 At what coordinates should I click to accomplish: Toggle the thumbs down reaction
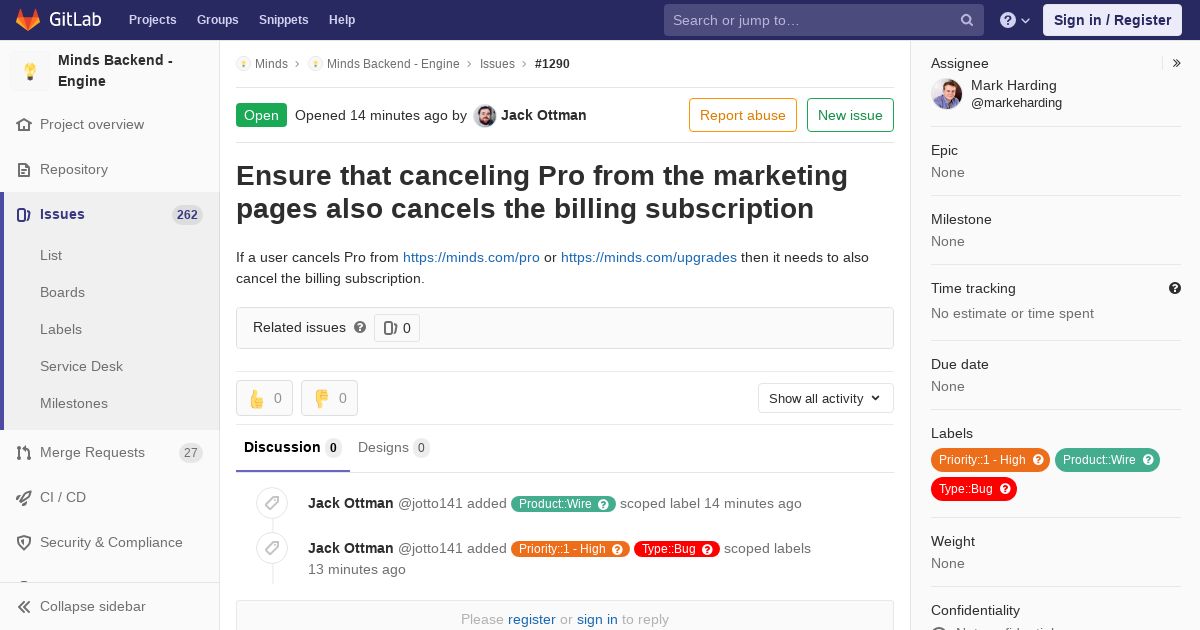[x=329, y=398]
